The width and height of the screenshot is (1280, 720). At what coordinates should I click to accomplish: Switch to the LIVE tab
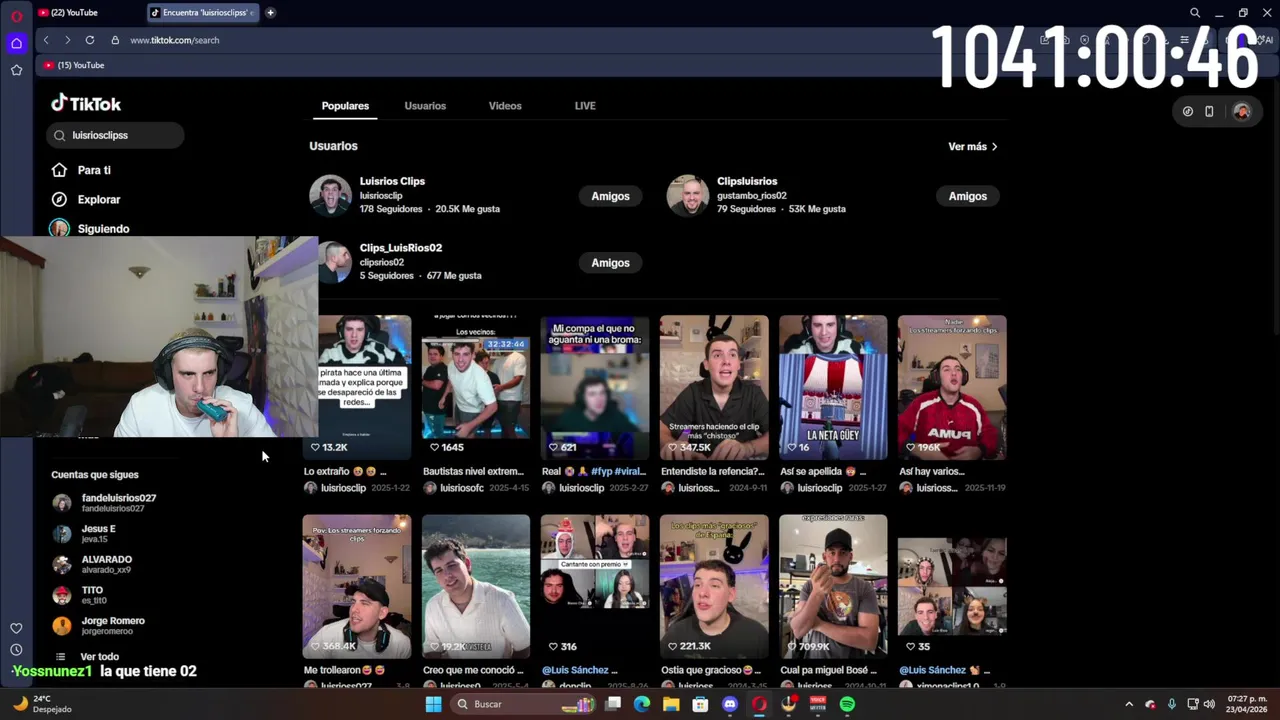585,106
